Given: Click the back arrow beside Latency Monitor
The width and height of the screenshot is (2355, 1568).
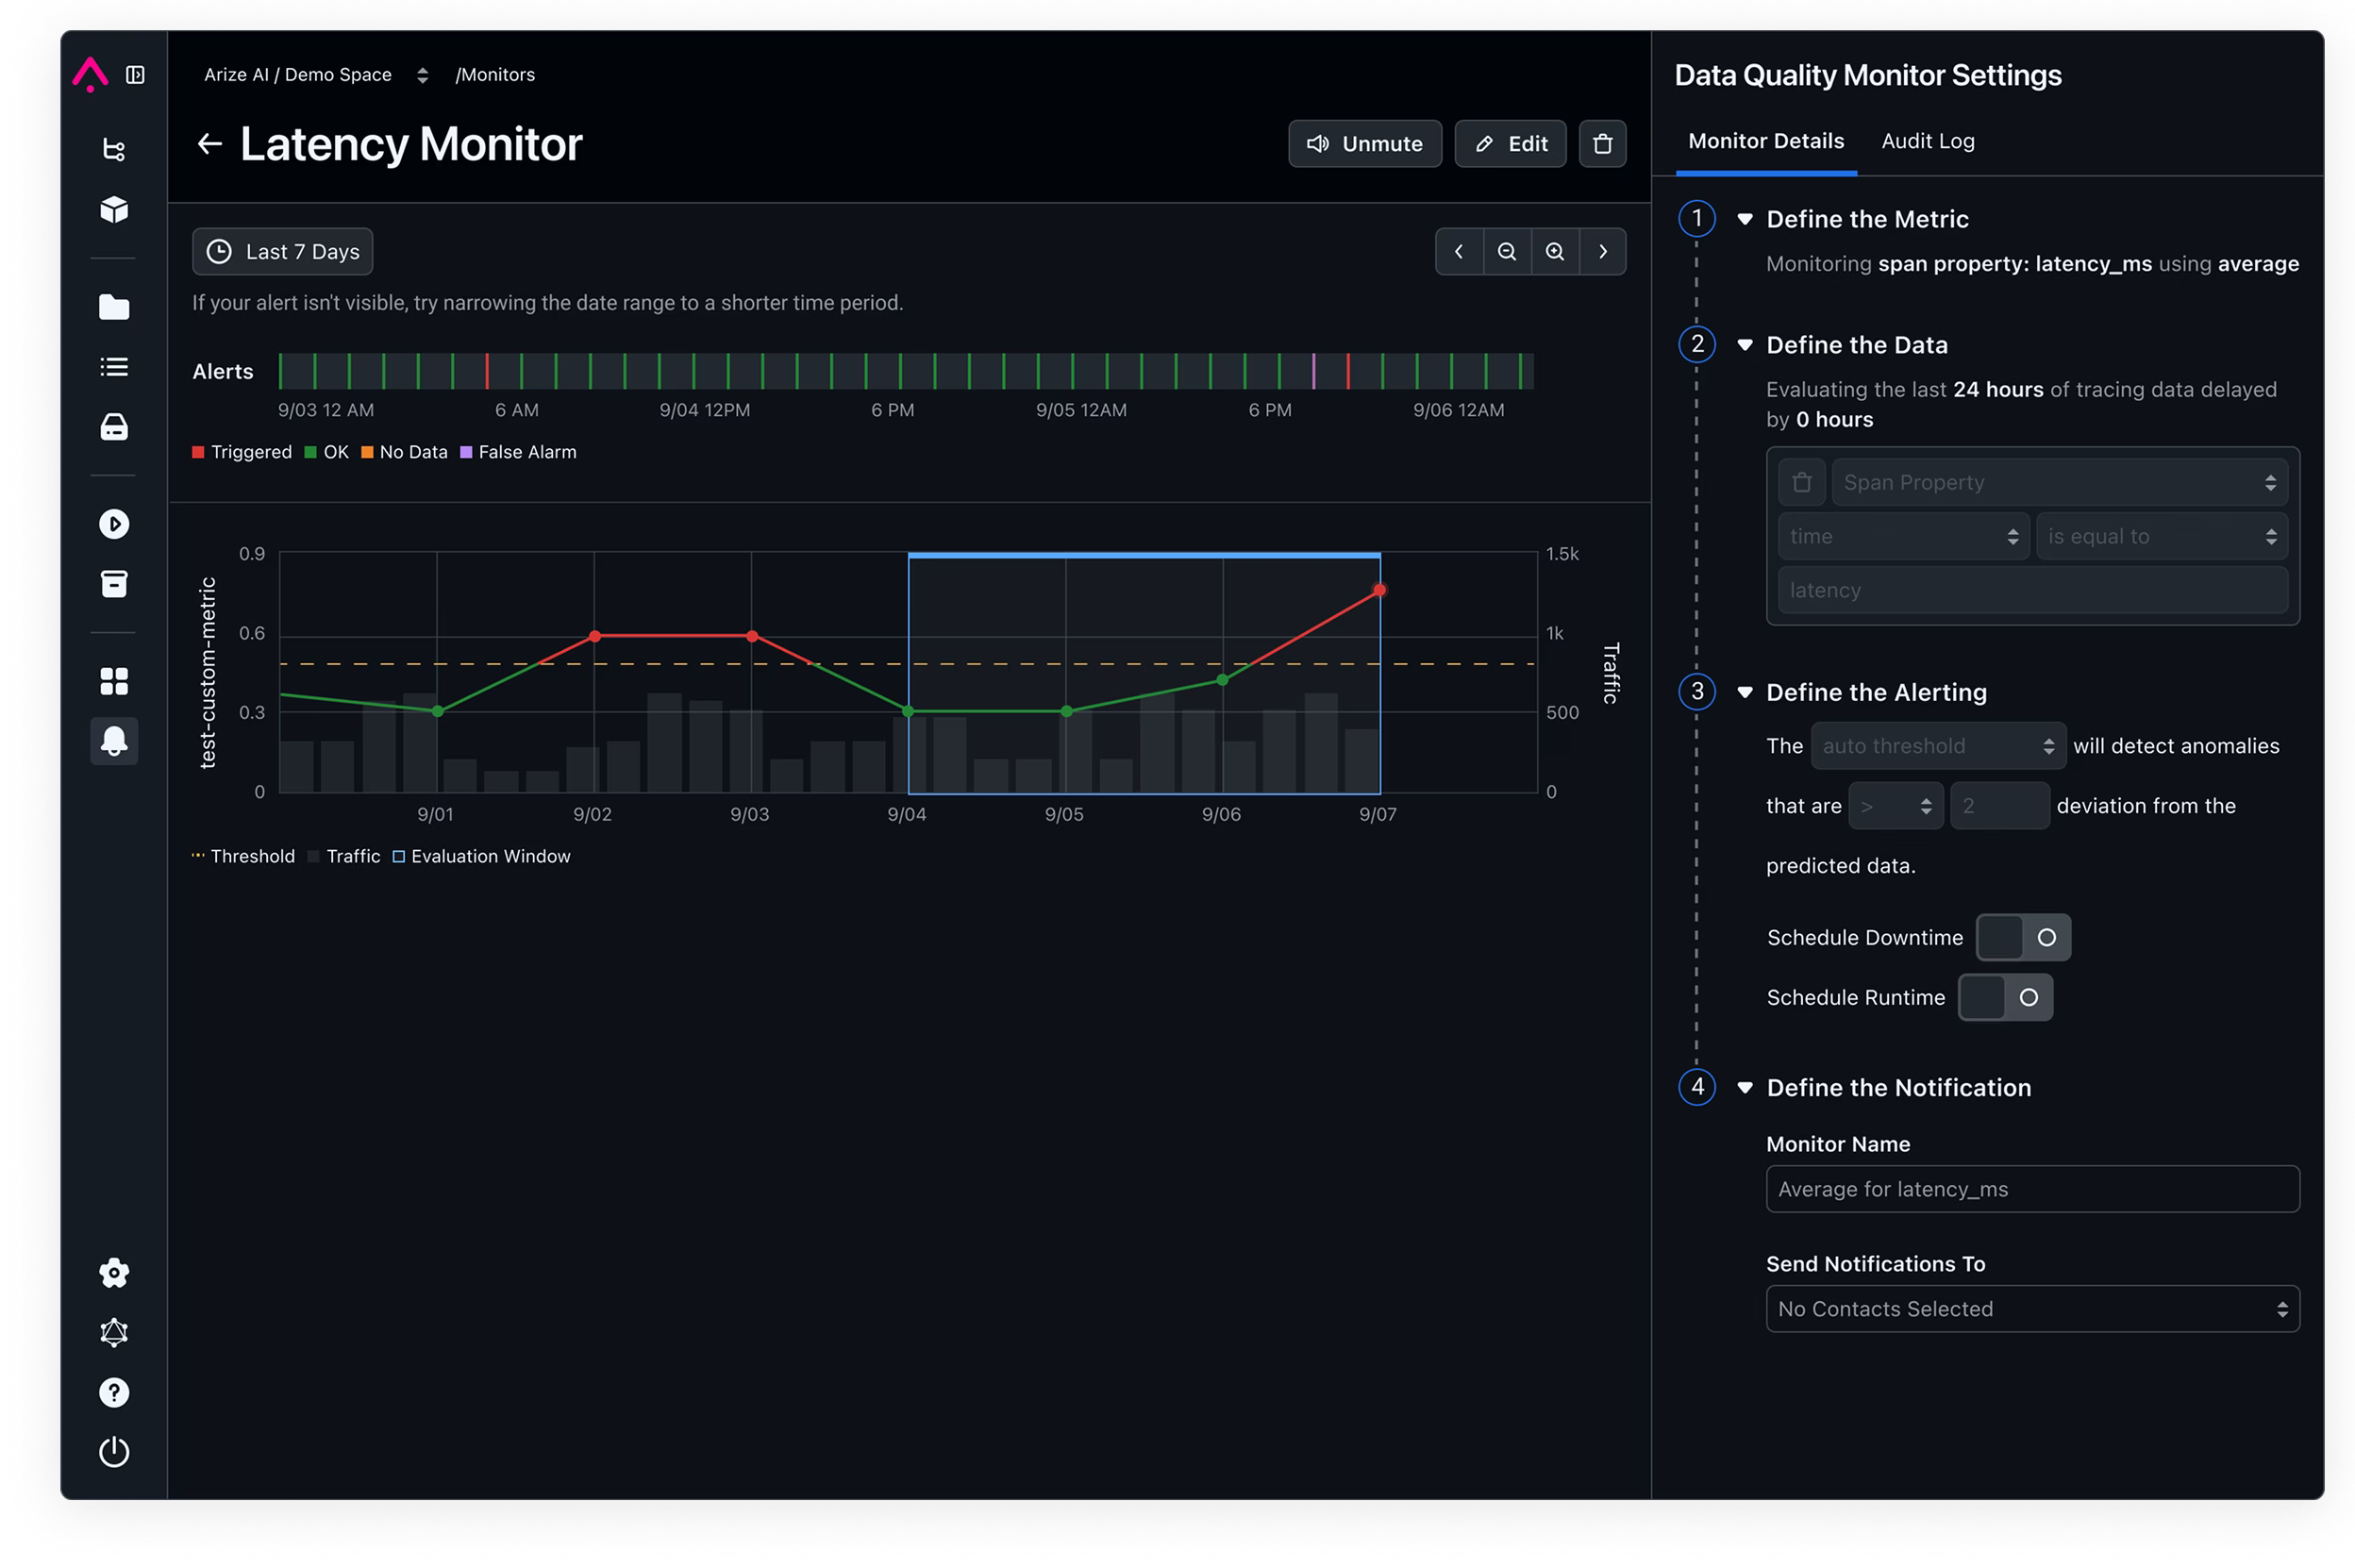Looking at the screenshot, I should [209, 144].
